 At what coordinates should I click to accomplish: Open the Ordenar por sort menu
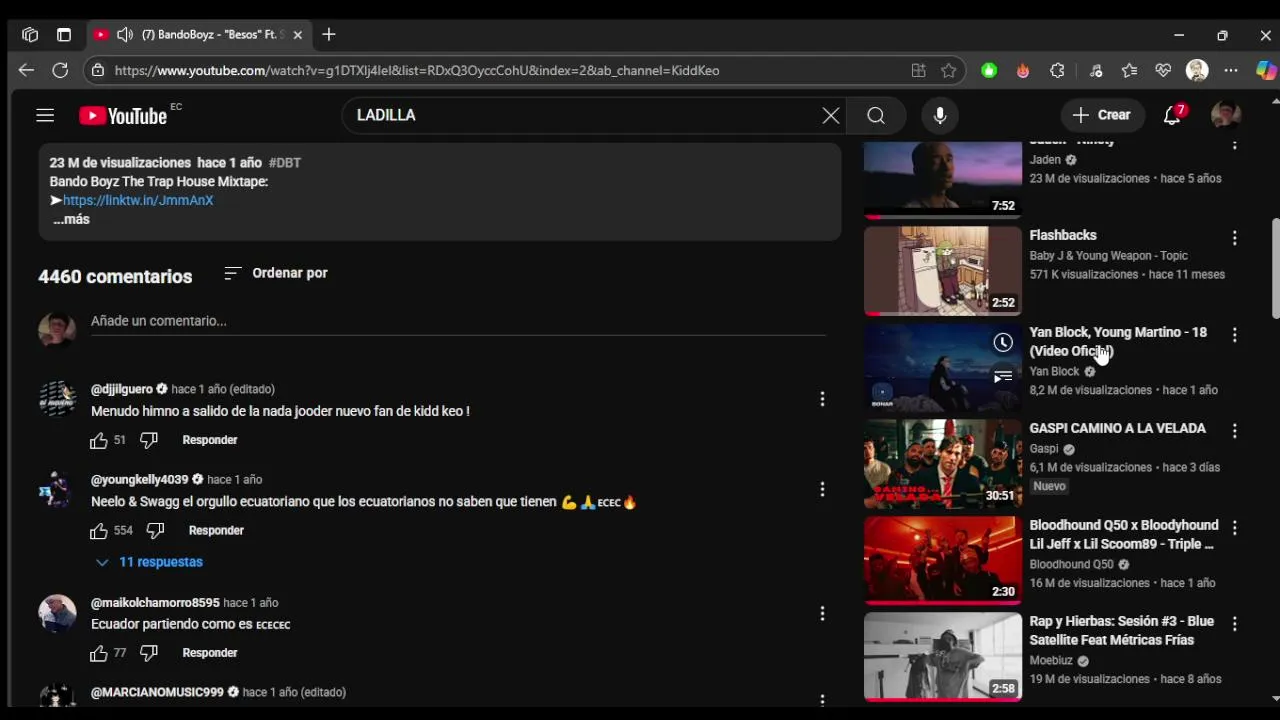(x=276, y=273)
